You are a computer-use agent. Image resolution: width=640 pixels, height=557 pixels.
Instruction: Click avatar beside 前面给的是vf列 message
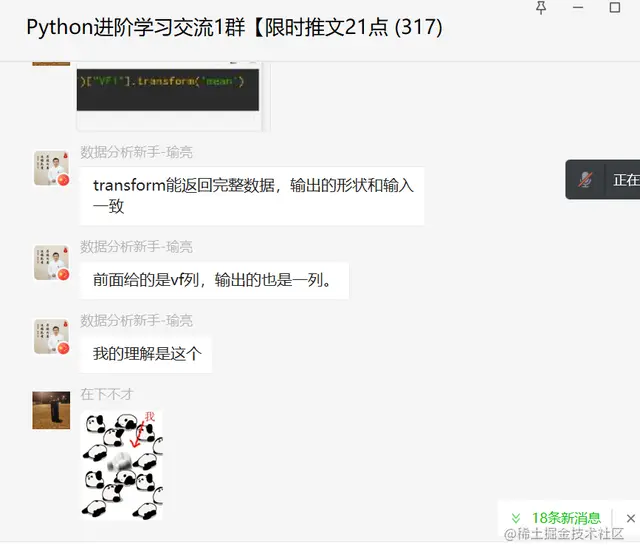coord(51,262)
